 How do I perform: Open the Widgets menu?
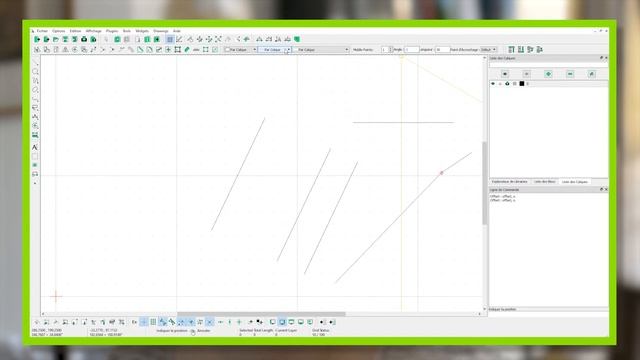142,31
